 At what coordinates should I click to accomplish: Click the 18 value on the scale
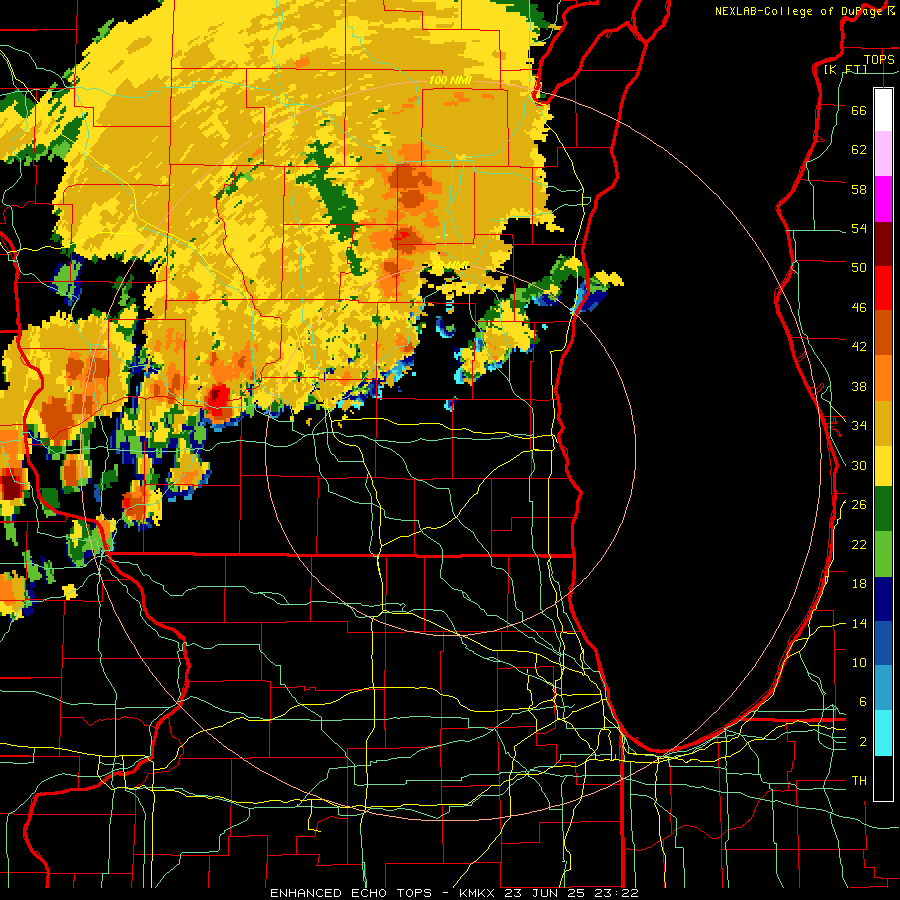tap(859, 584)
